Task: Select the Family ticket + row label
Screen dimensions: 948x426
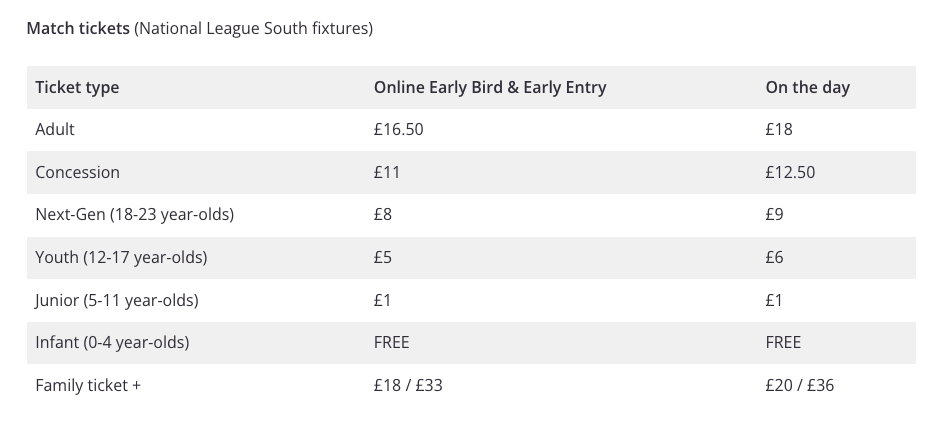Action: pyautogui.click(x=88, y=386)
